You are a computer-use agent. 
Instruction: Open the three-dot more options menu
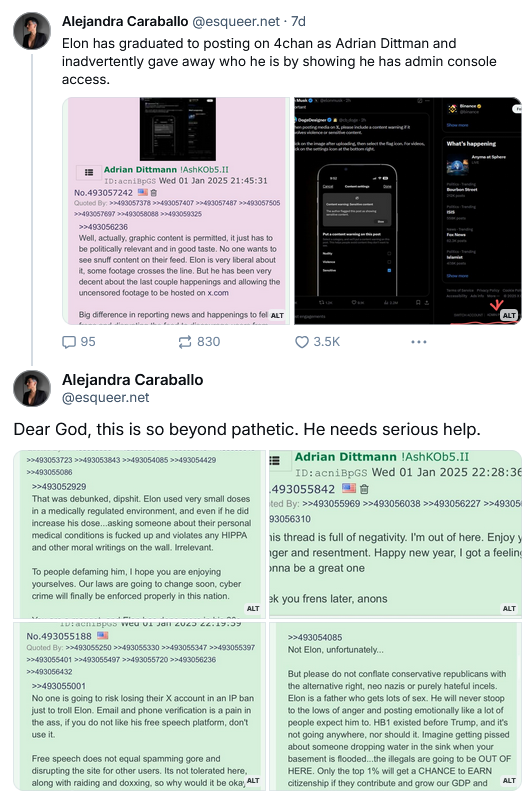tap(419, 342)
